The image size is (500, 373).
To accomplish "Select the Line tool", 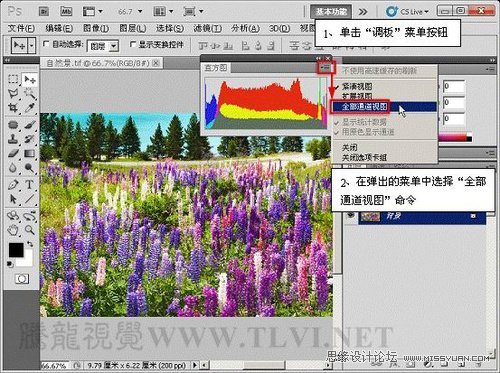I will coord(30,199).
